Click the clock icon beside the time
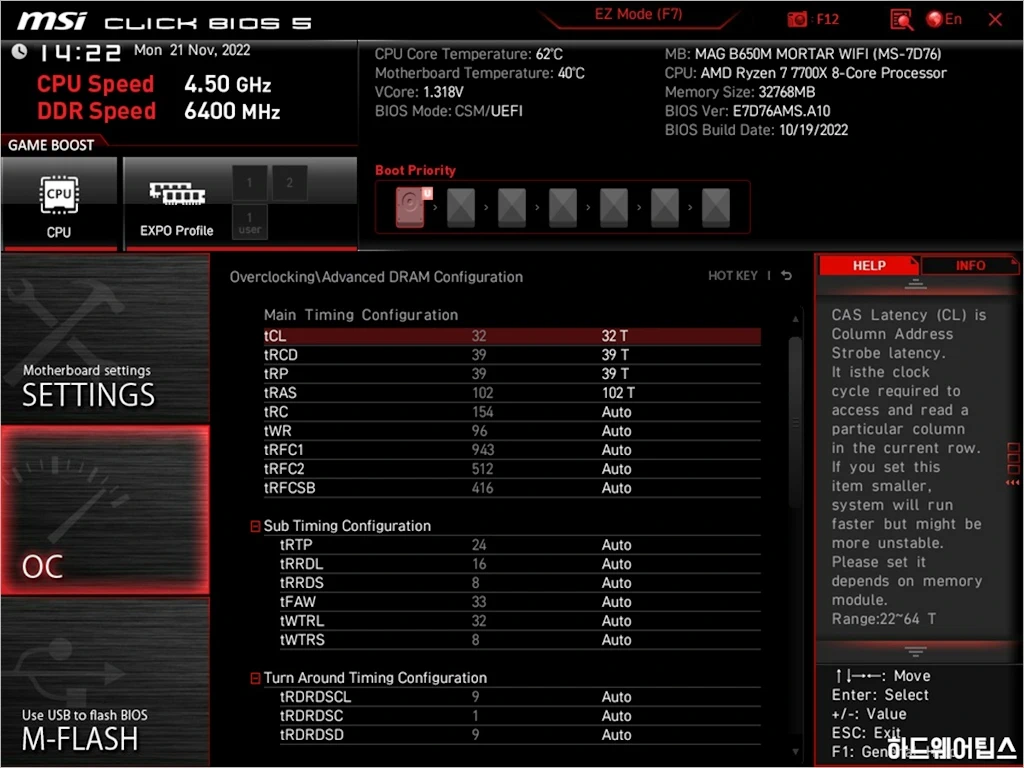 coord(19,51)
